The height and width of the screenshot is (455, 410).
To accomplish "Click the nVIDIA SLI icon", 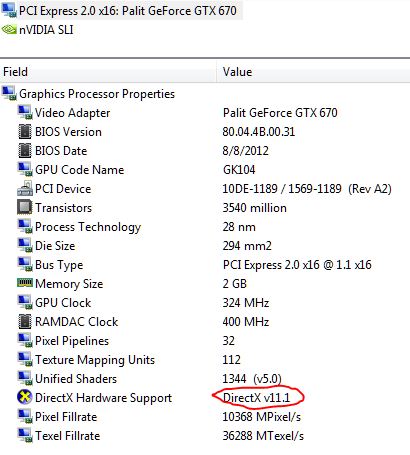I will coord(9,30).
